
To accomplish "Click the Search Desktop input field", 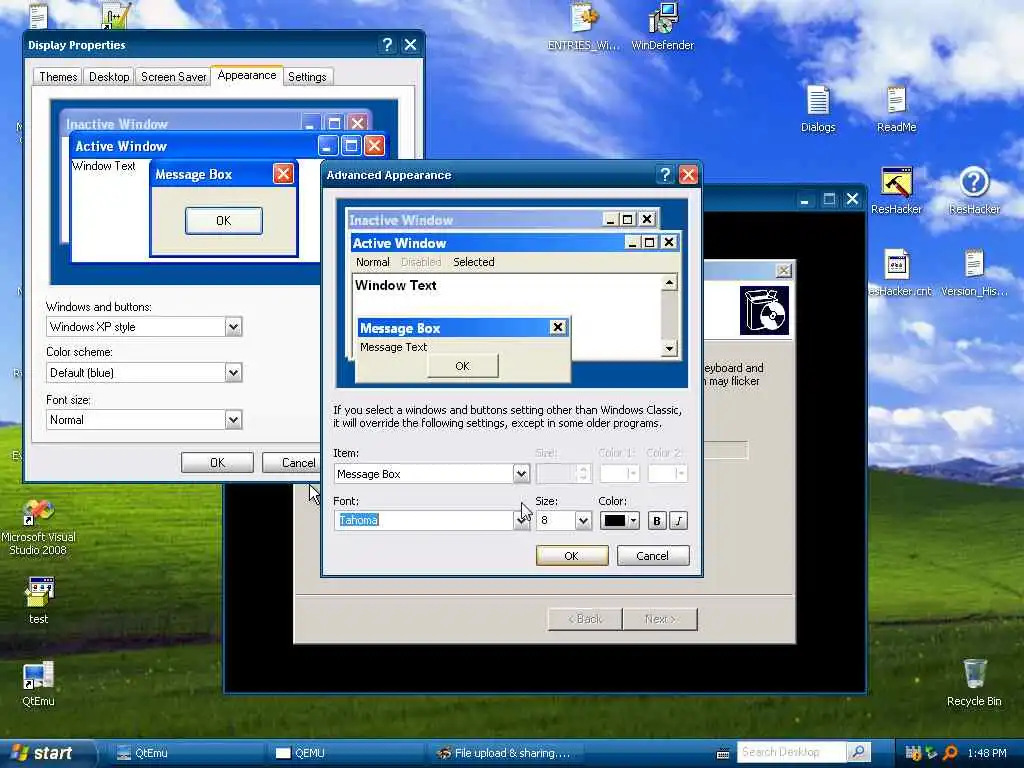I will click(792, 753).
